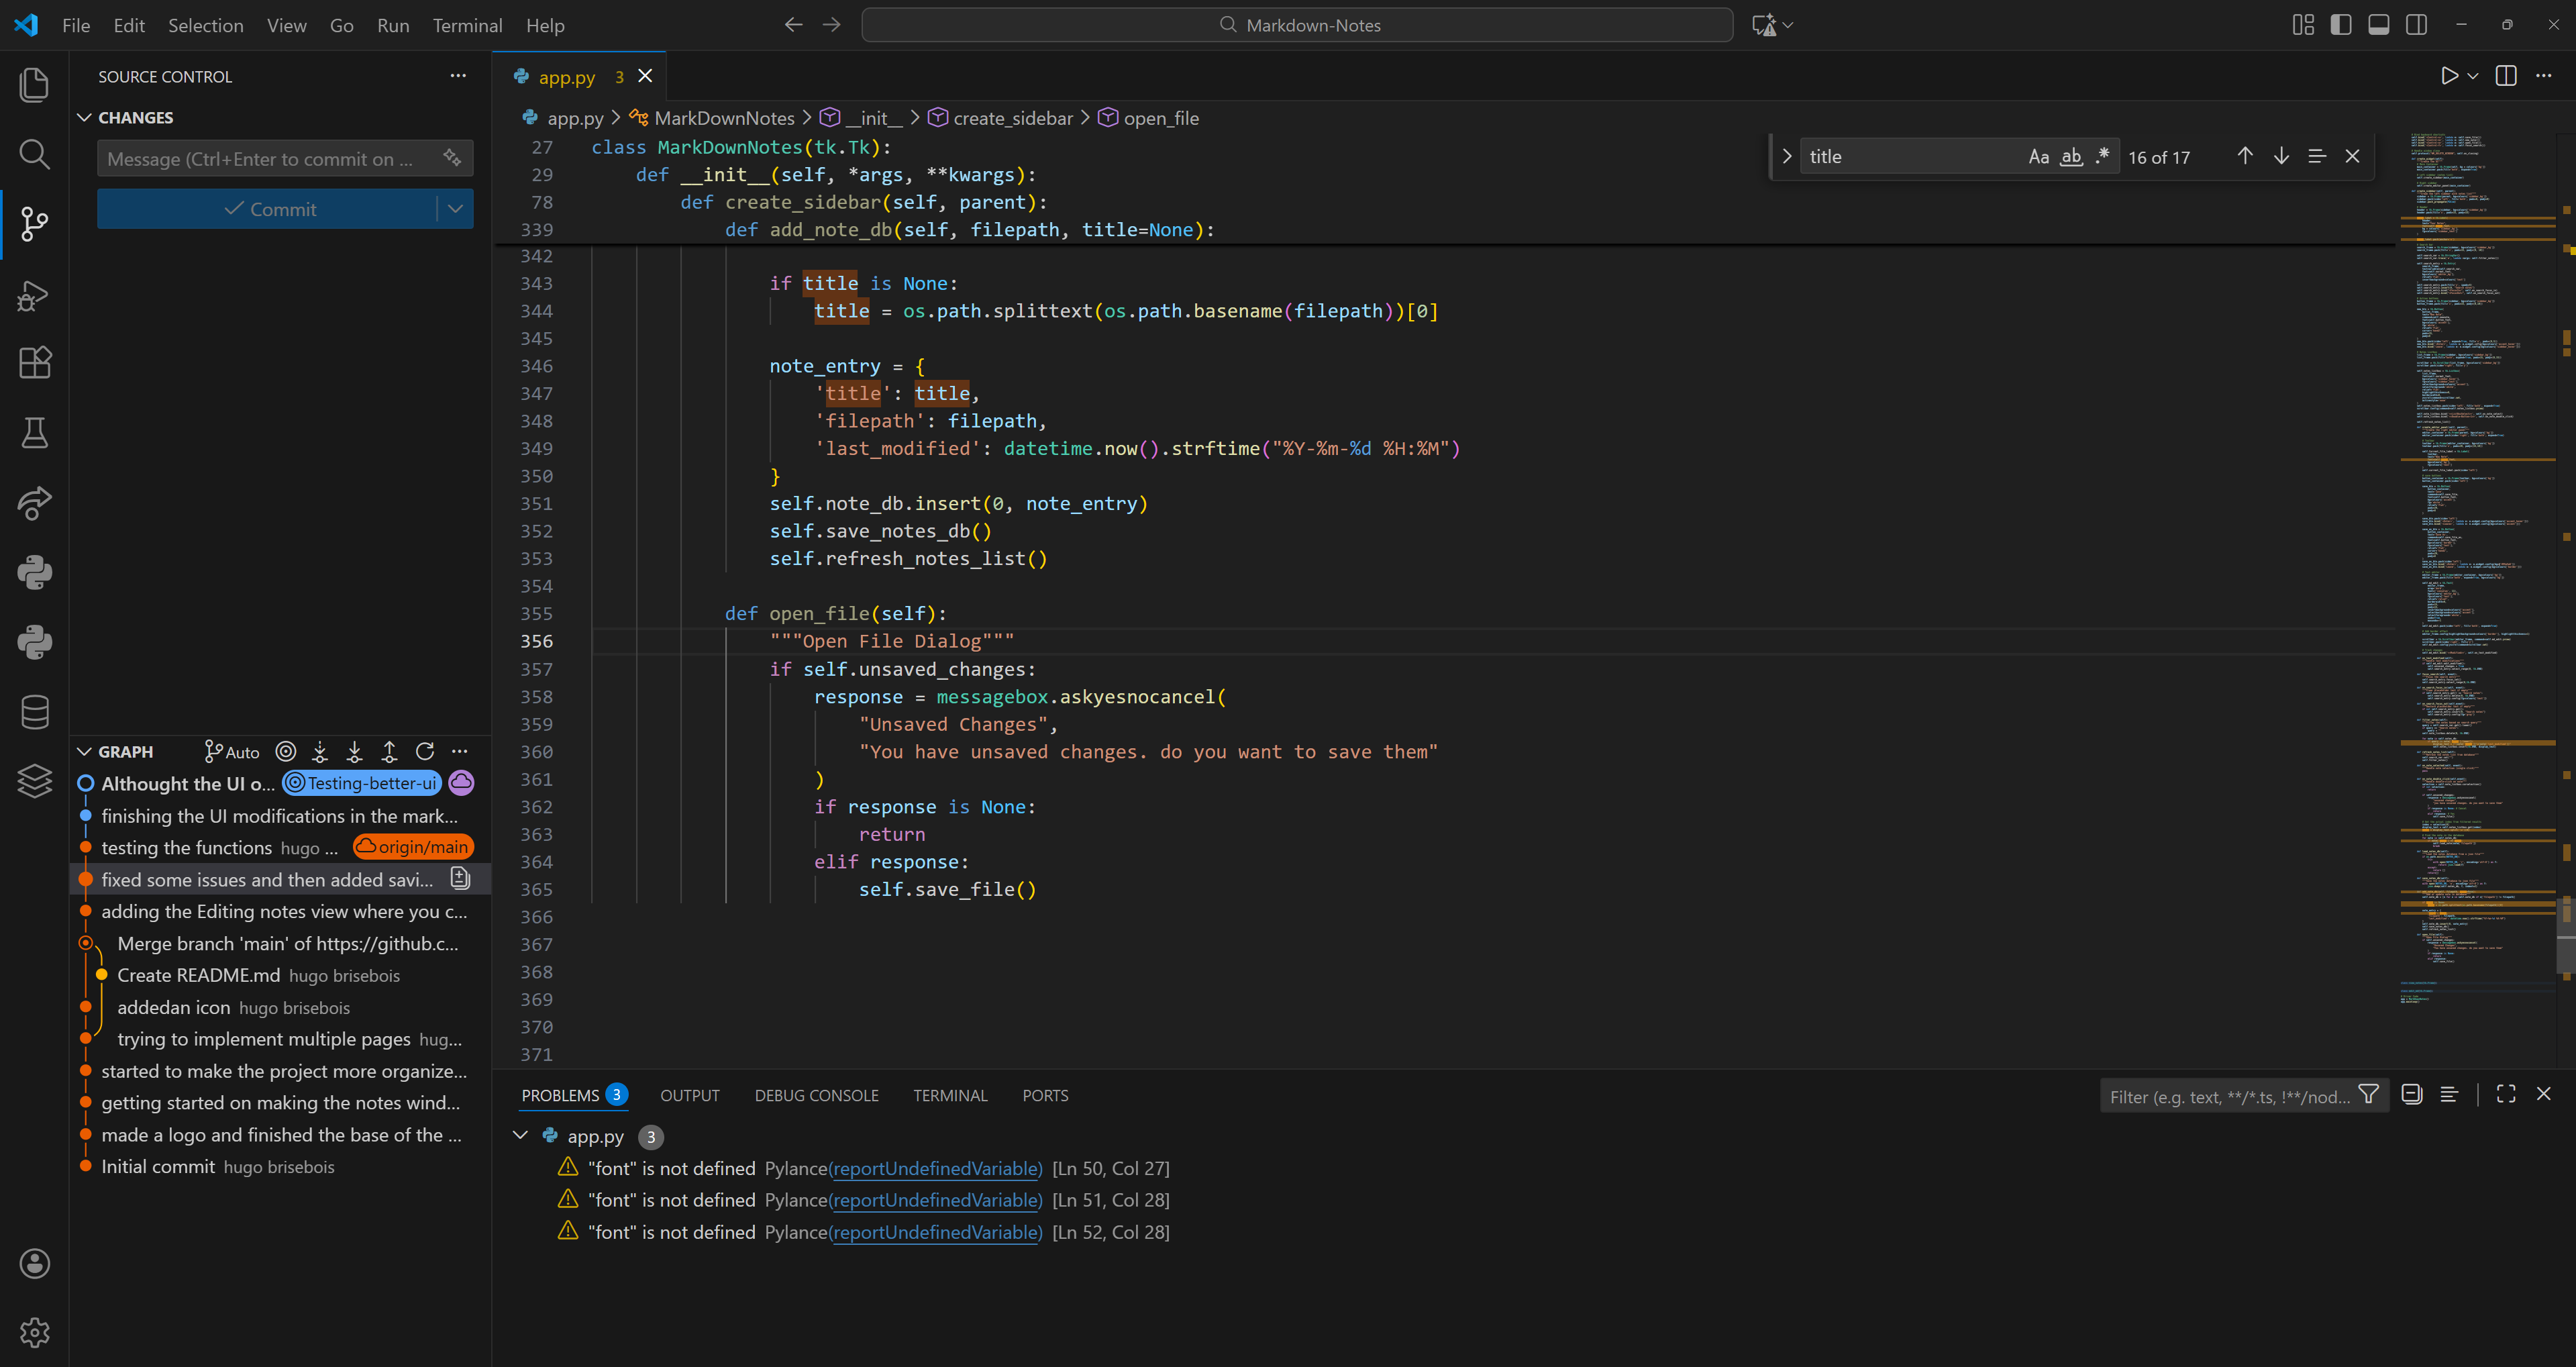The image size is (2576, 1367).
Task: Toggle Use Regular Expression in find
Action: click(2102, 157)
